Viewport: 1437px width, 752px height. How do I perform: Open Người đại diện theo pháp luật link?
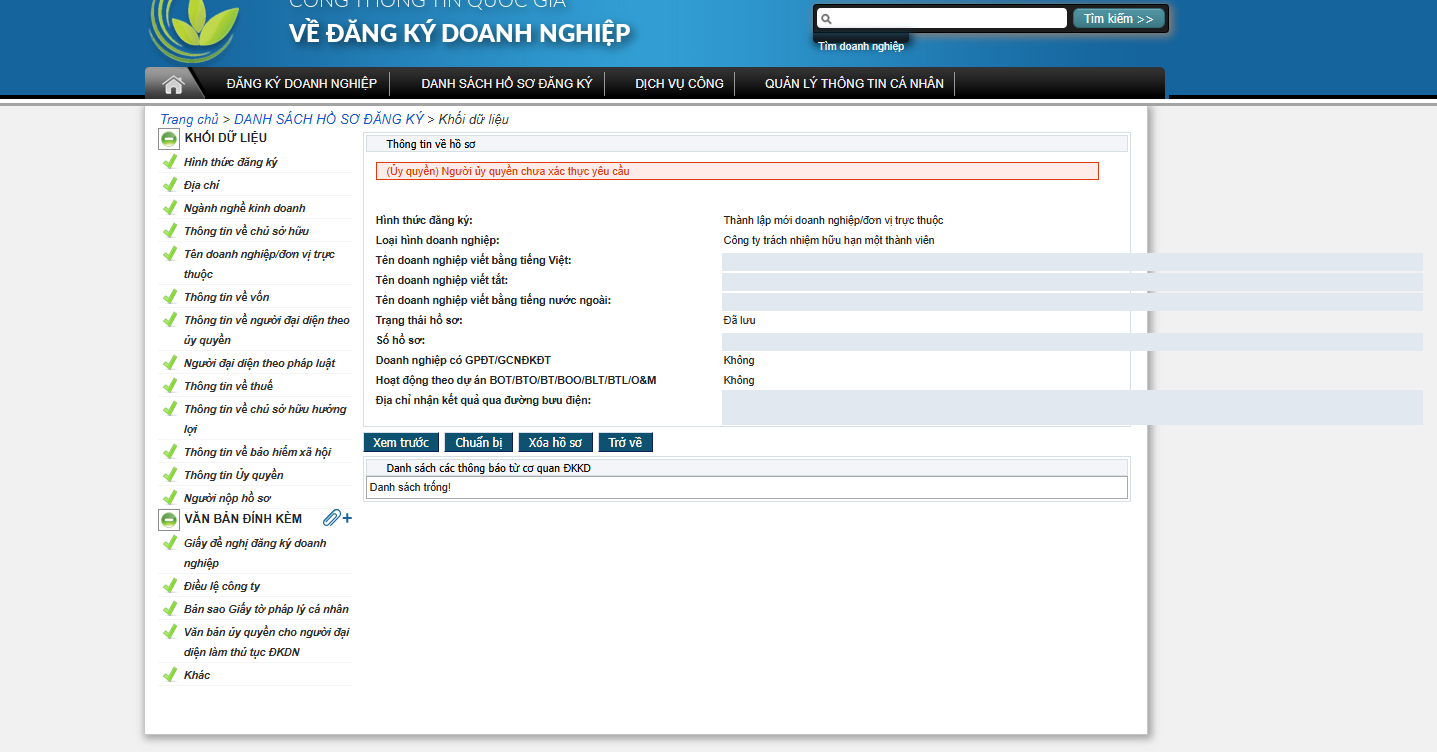[259, 363]
